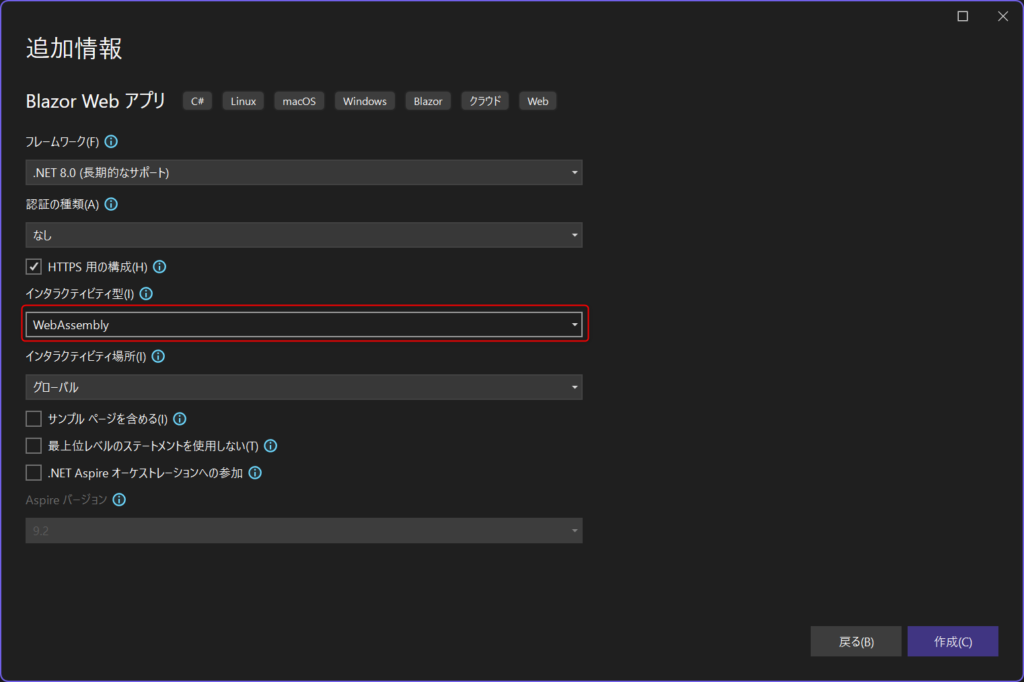Click the Windows tag
Screen dimensions: 1024x682
coord(364,101)
